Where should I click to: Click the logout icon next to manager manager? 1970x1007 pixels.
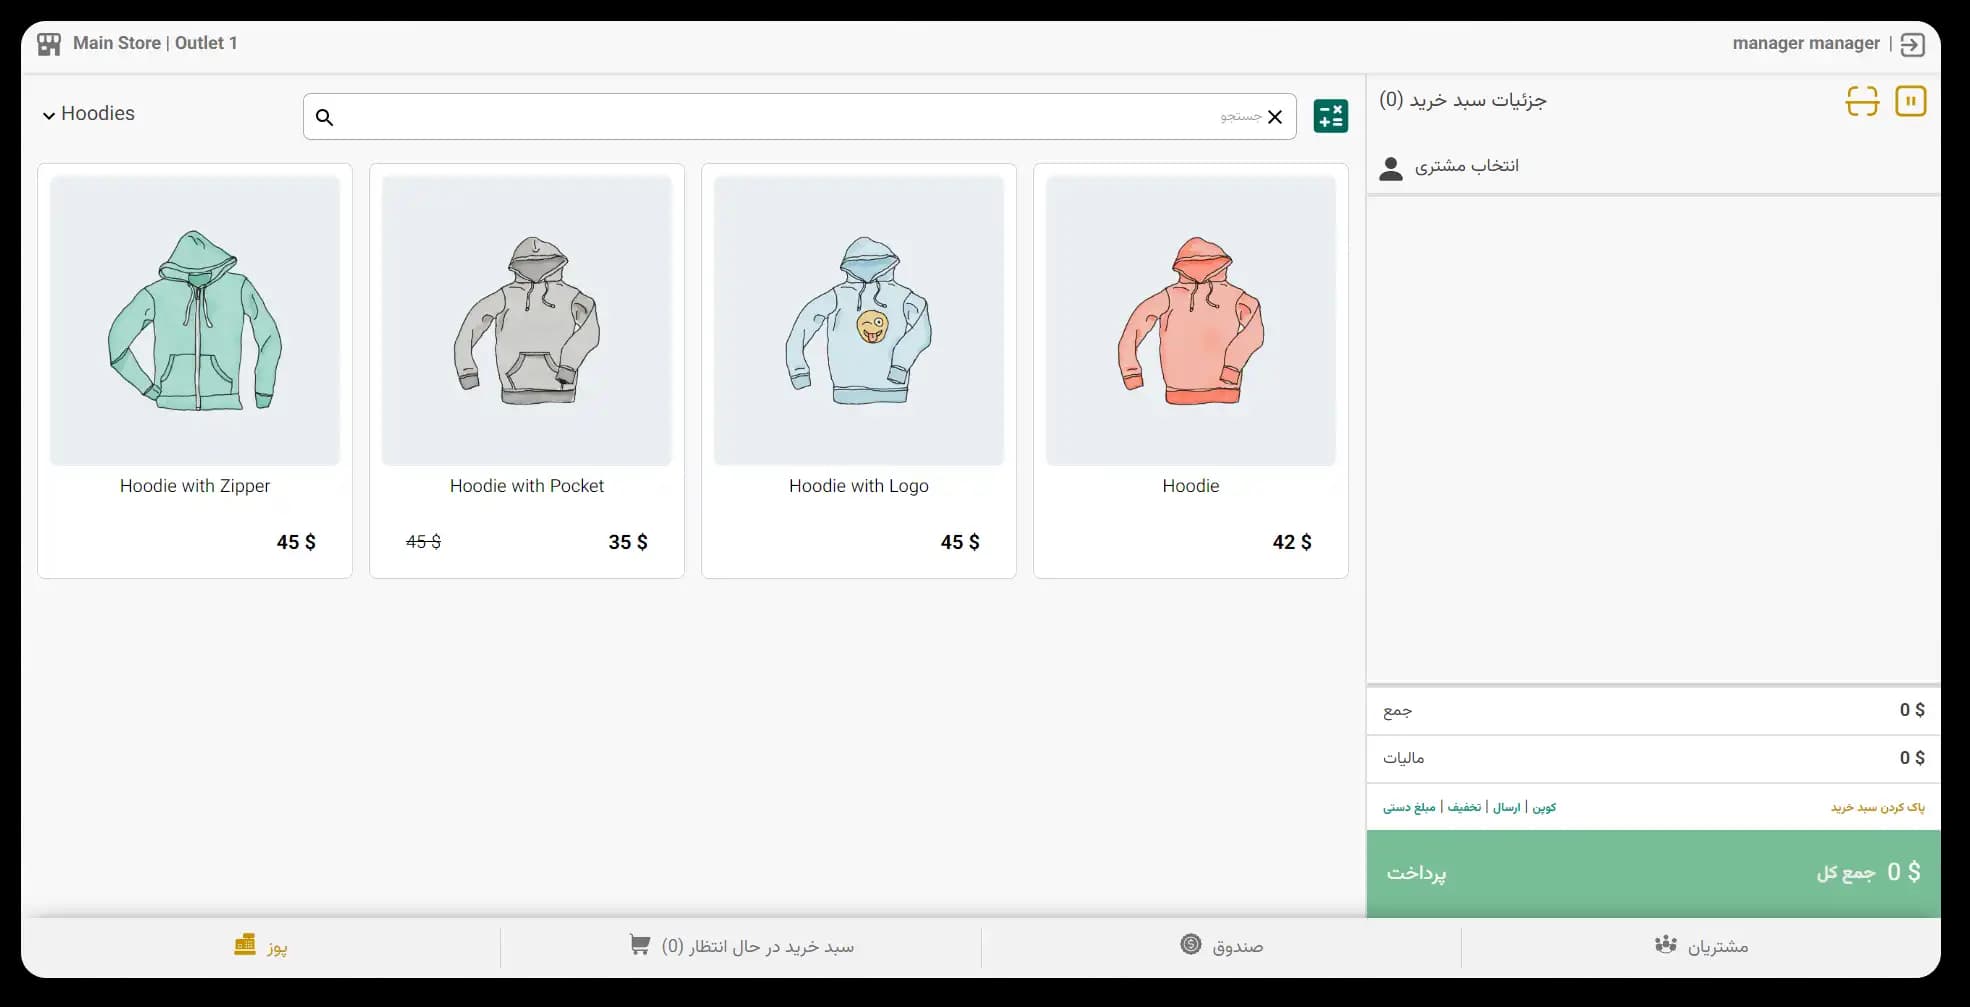[x=1912, y=44]
